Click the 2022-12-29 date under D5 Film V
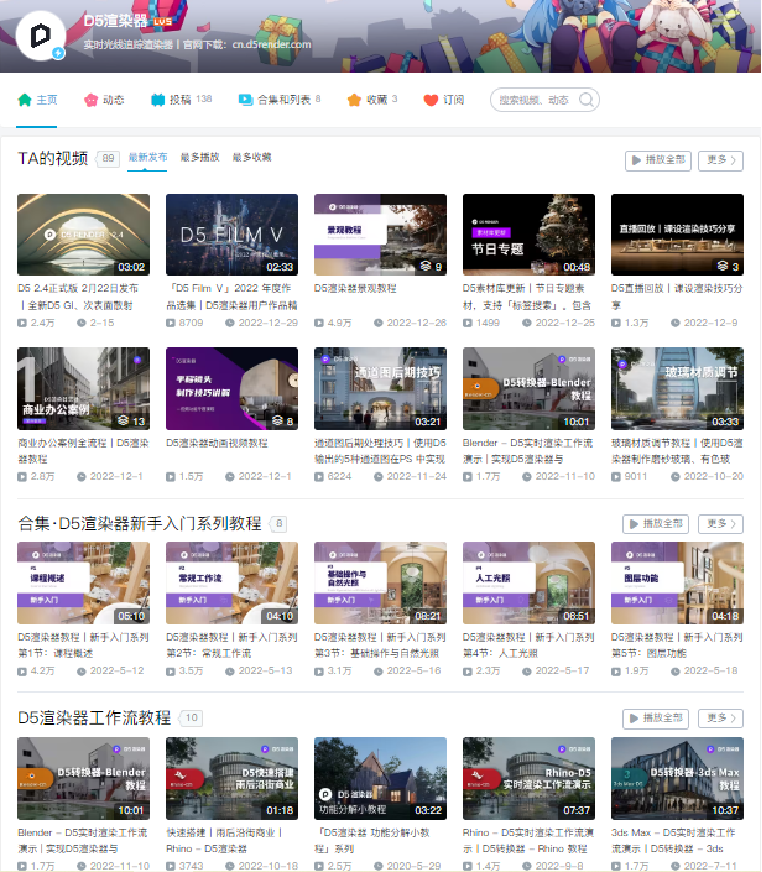 click(x=268, y=323)
